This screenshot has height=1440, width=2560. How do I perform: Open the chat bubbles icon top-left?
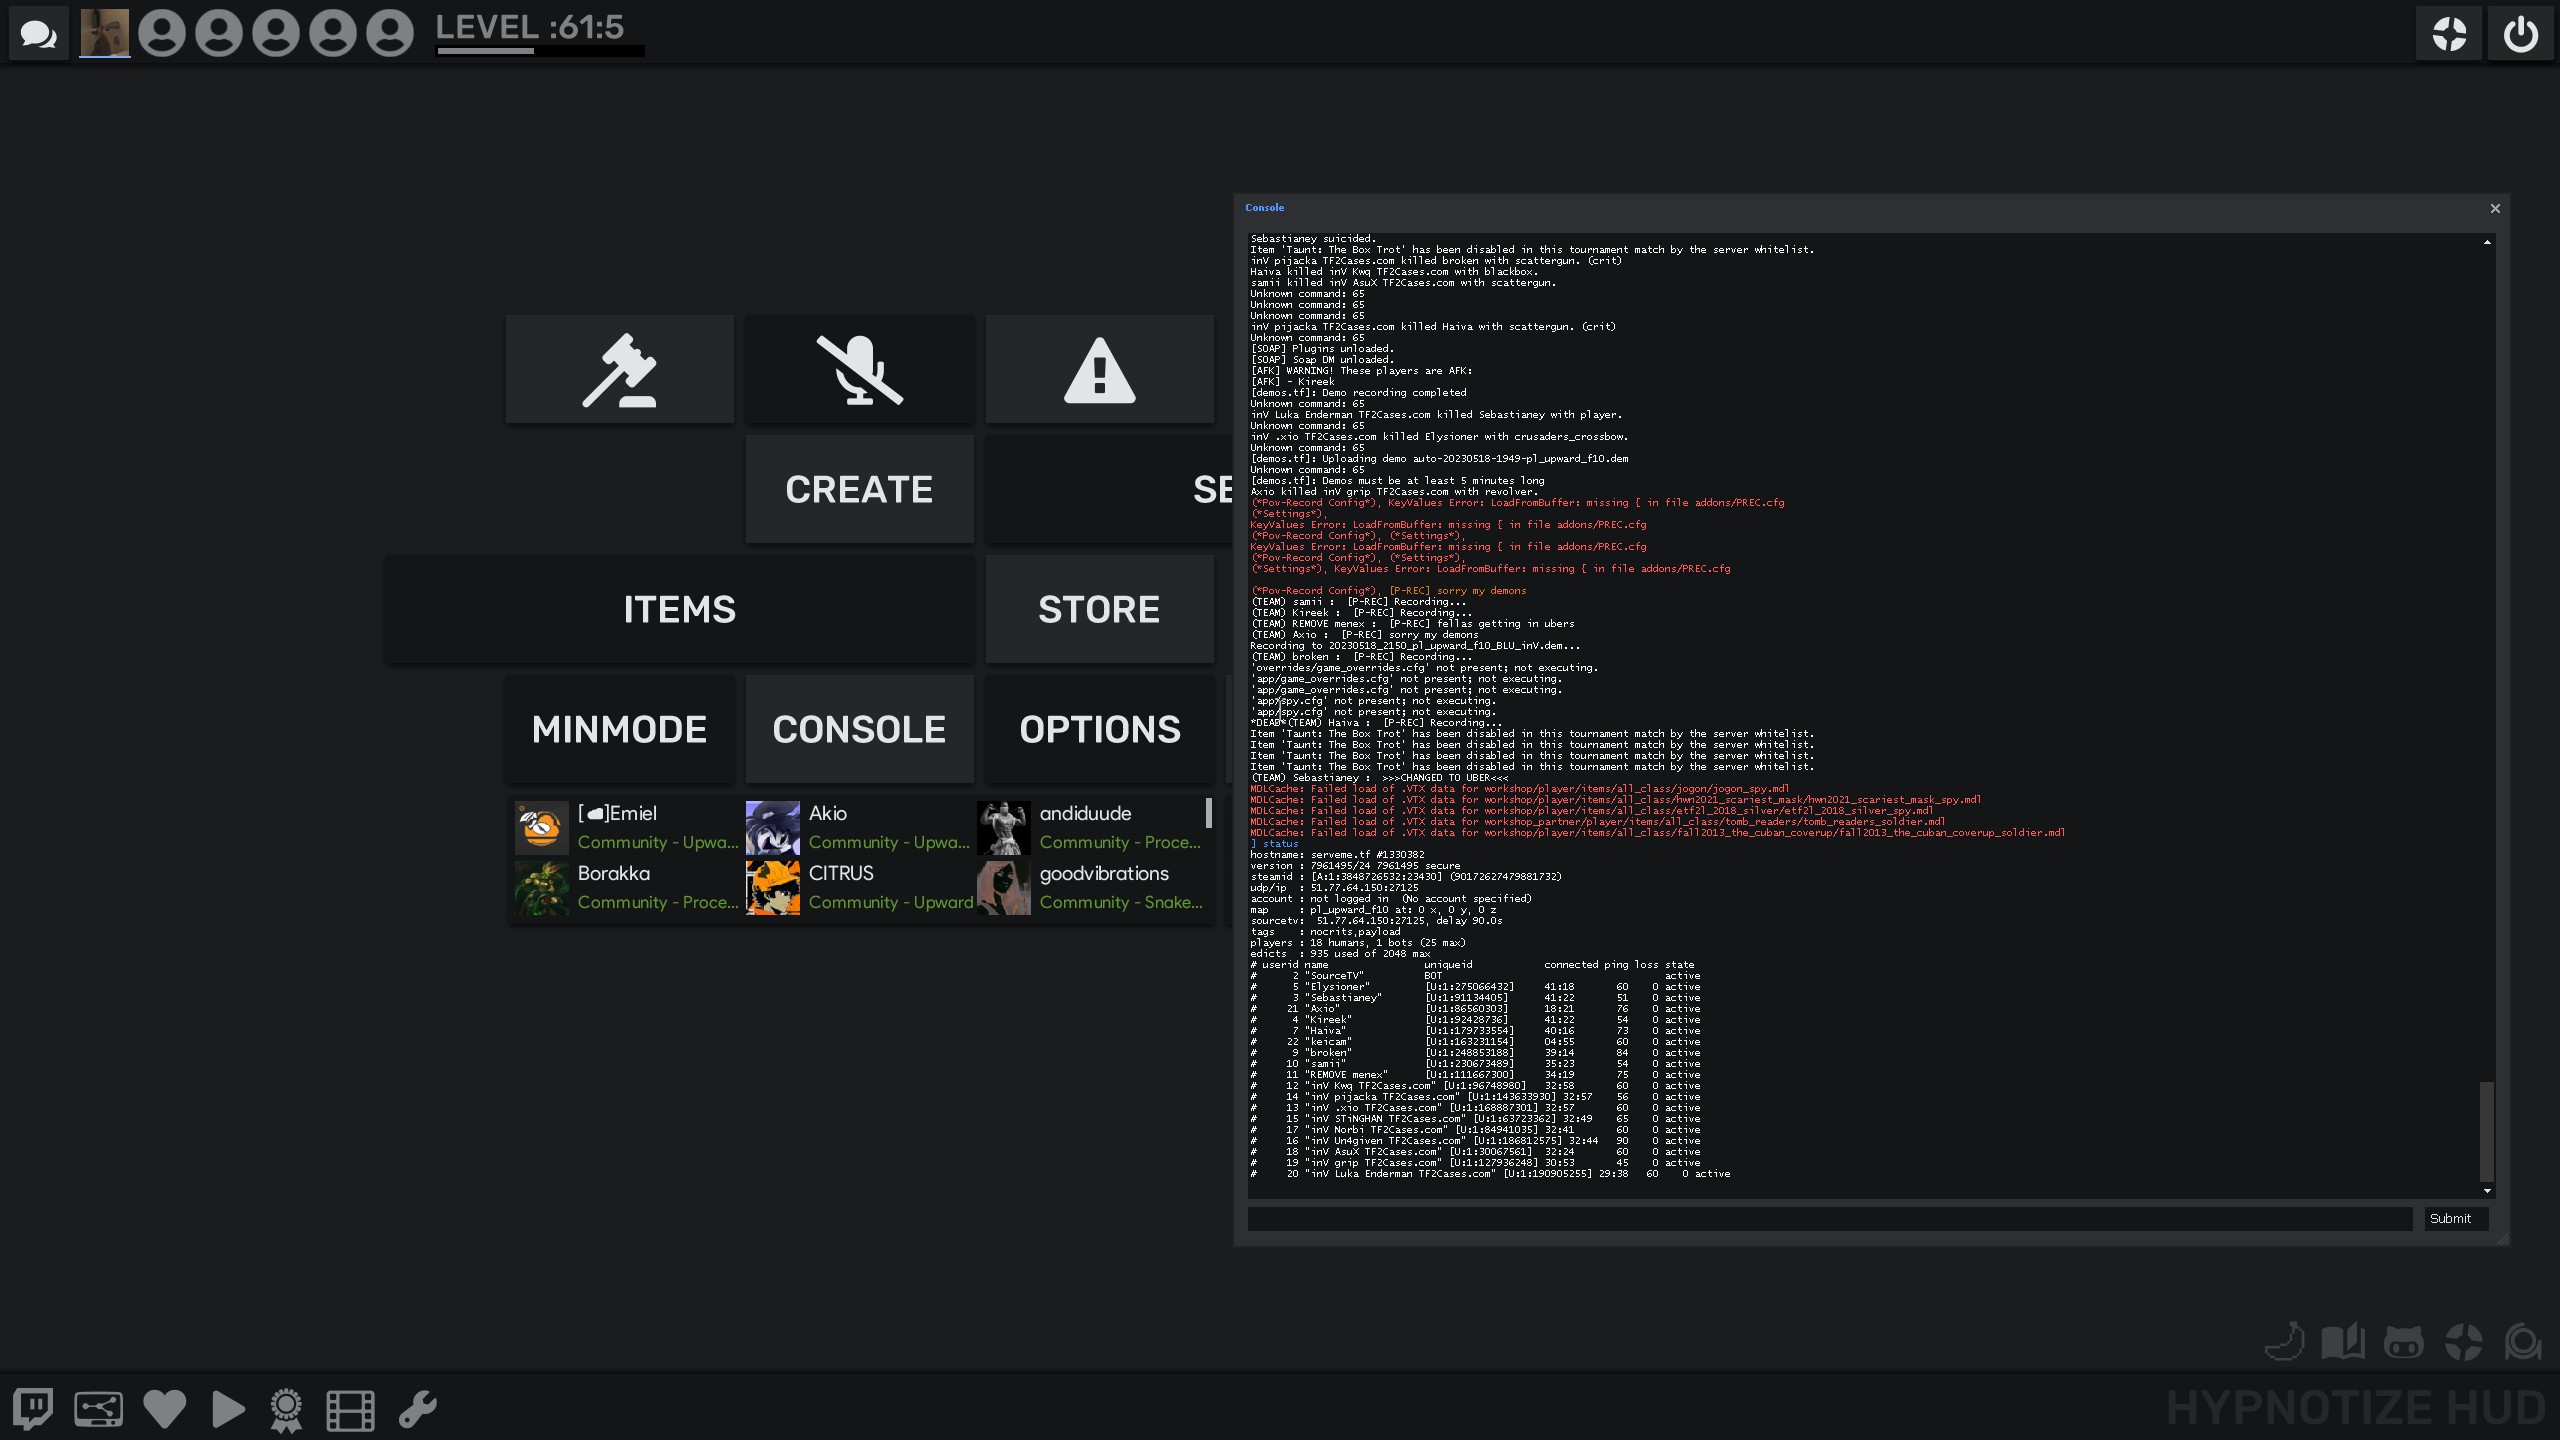click(39, 35)
